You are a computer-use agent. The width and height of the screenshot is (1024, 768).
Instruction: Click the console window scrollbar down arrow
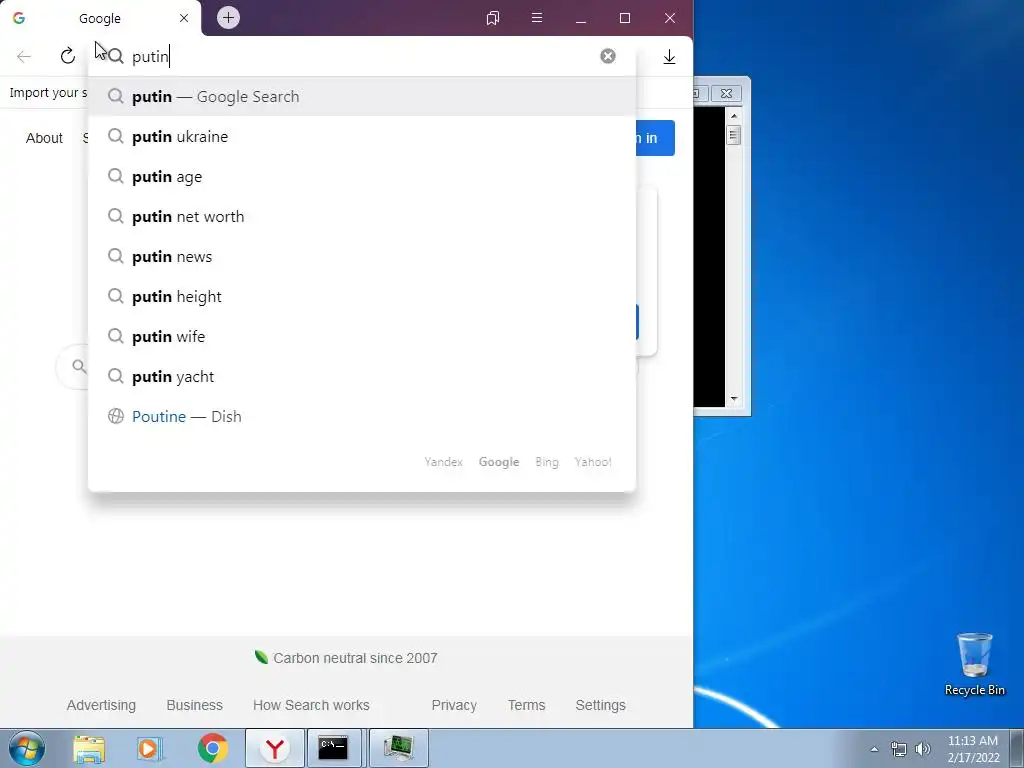pos(734,398)
